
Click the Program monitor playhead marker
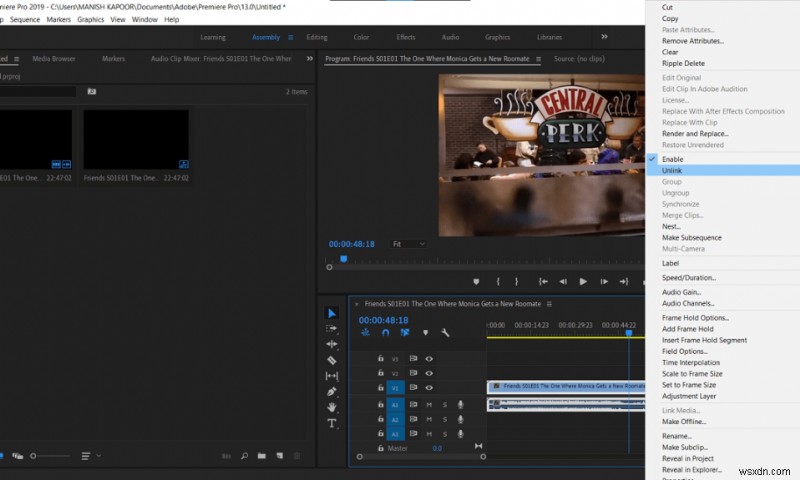(x=342, y=259)
